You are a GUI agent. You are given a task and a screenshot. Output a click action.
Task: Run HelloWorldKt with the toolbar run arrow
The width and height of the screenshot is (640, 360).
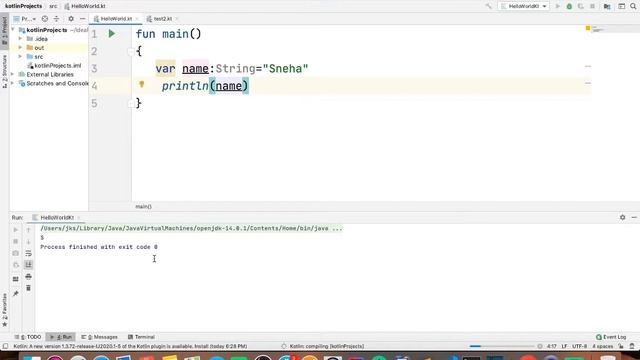(x=558, y=6)
